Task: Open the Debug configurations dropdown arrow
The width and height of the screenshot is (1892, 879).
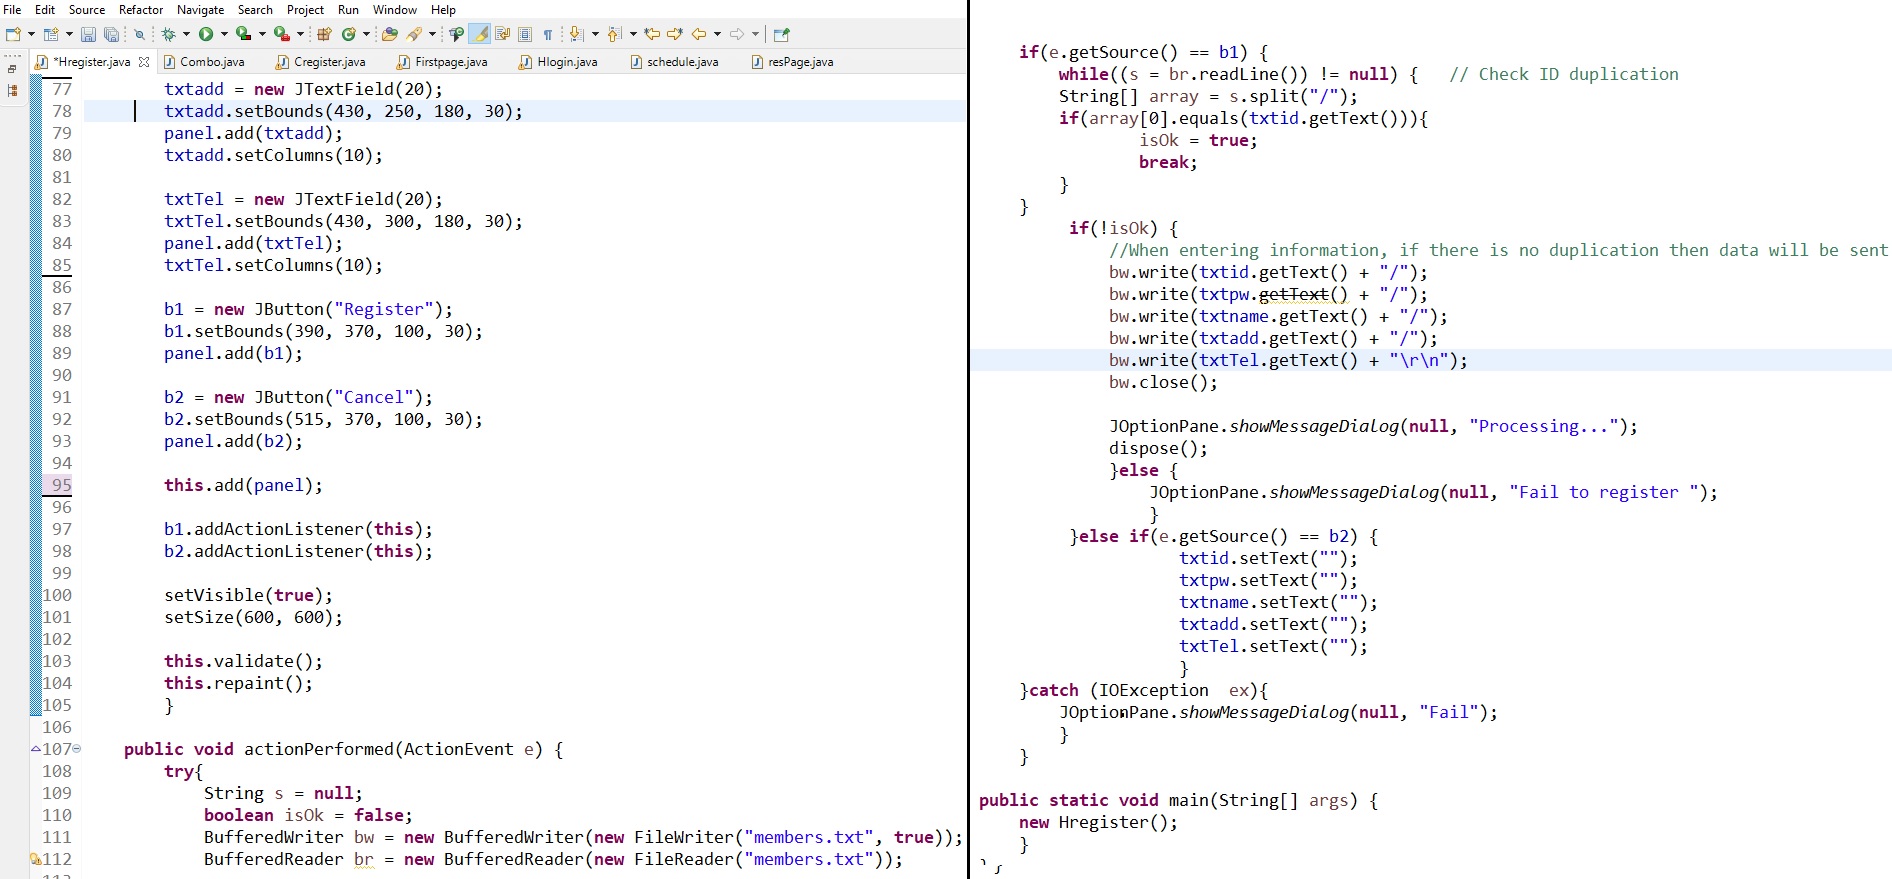Action: pyautogui.click(x=186, y=34)
